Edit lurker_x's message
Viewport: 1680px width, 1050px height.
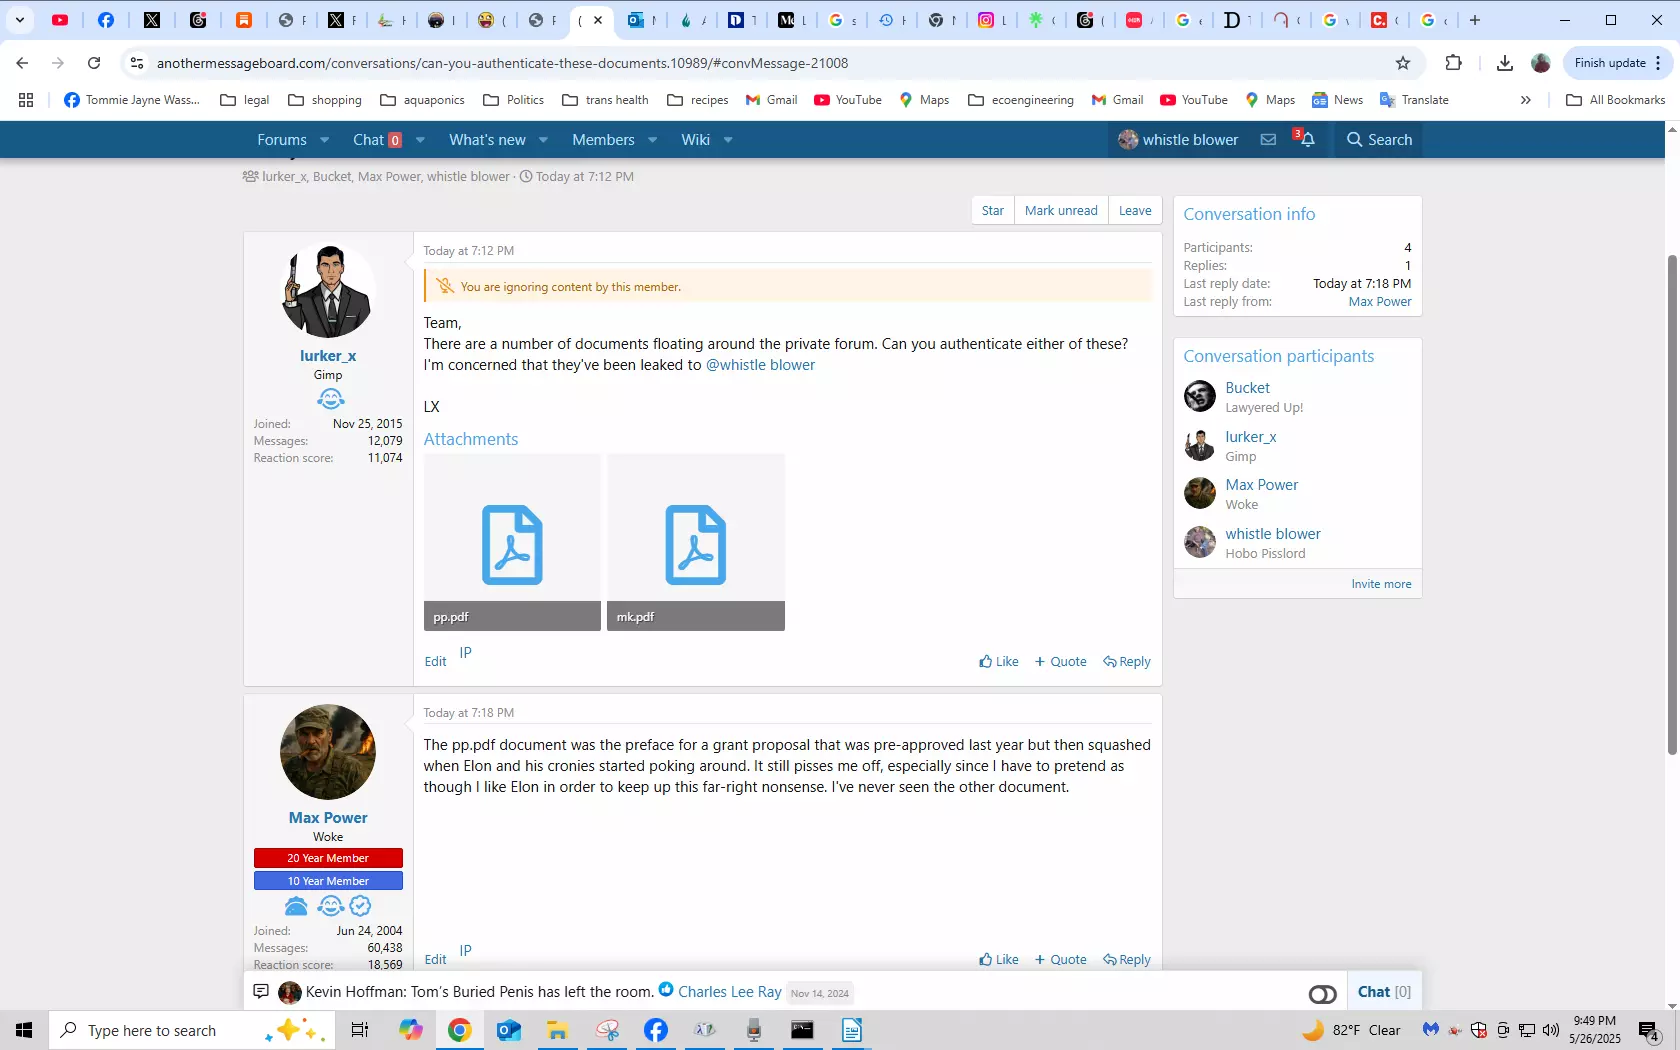(x=435, y=662)
